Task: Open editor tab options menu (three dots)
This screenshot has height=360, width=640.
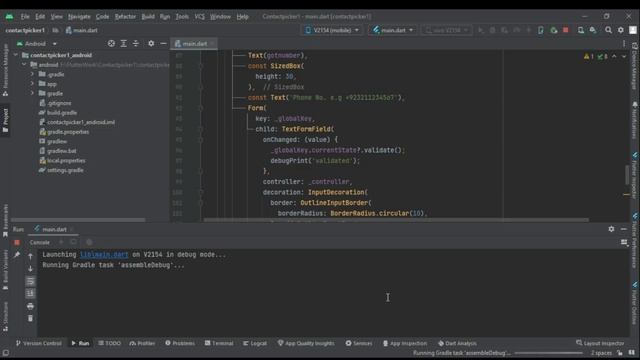Action: click(624, 43)
